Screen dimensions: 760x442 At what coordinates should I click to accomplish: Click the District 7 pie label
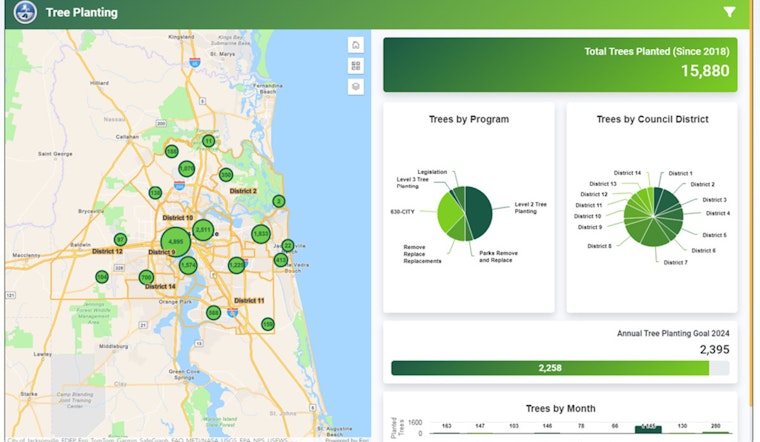[675, 262]
